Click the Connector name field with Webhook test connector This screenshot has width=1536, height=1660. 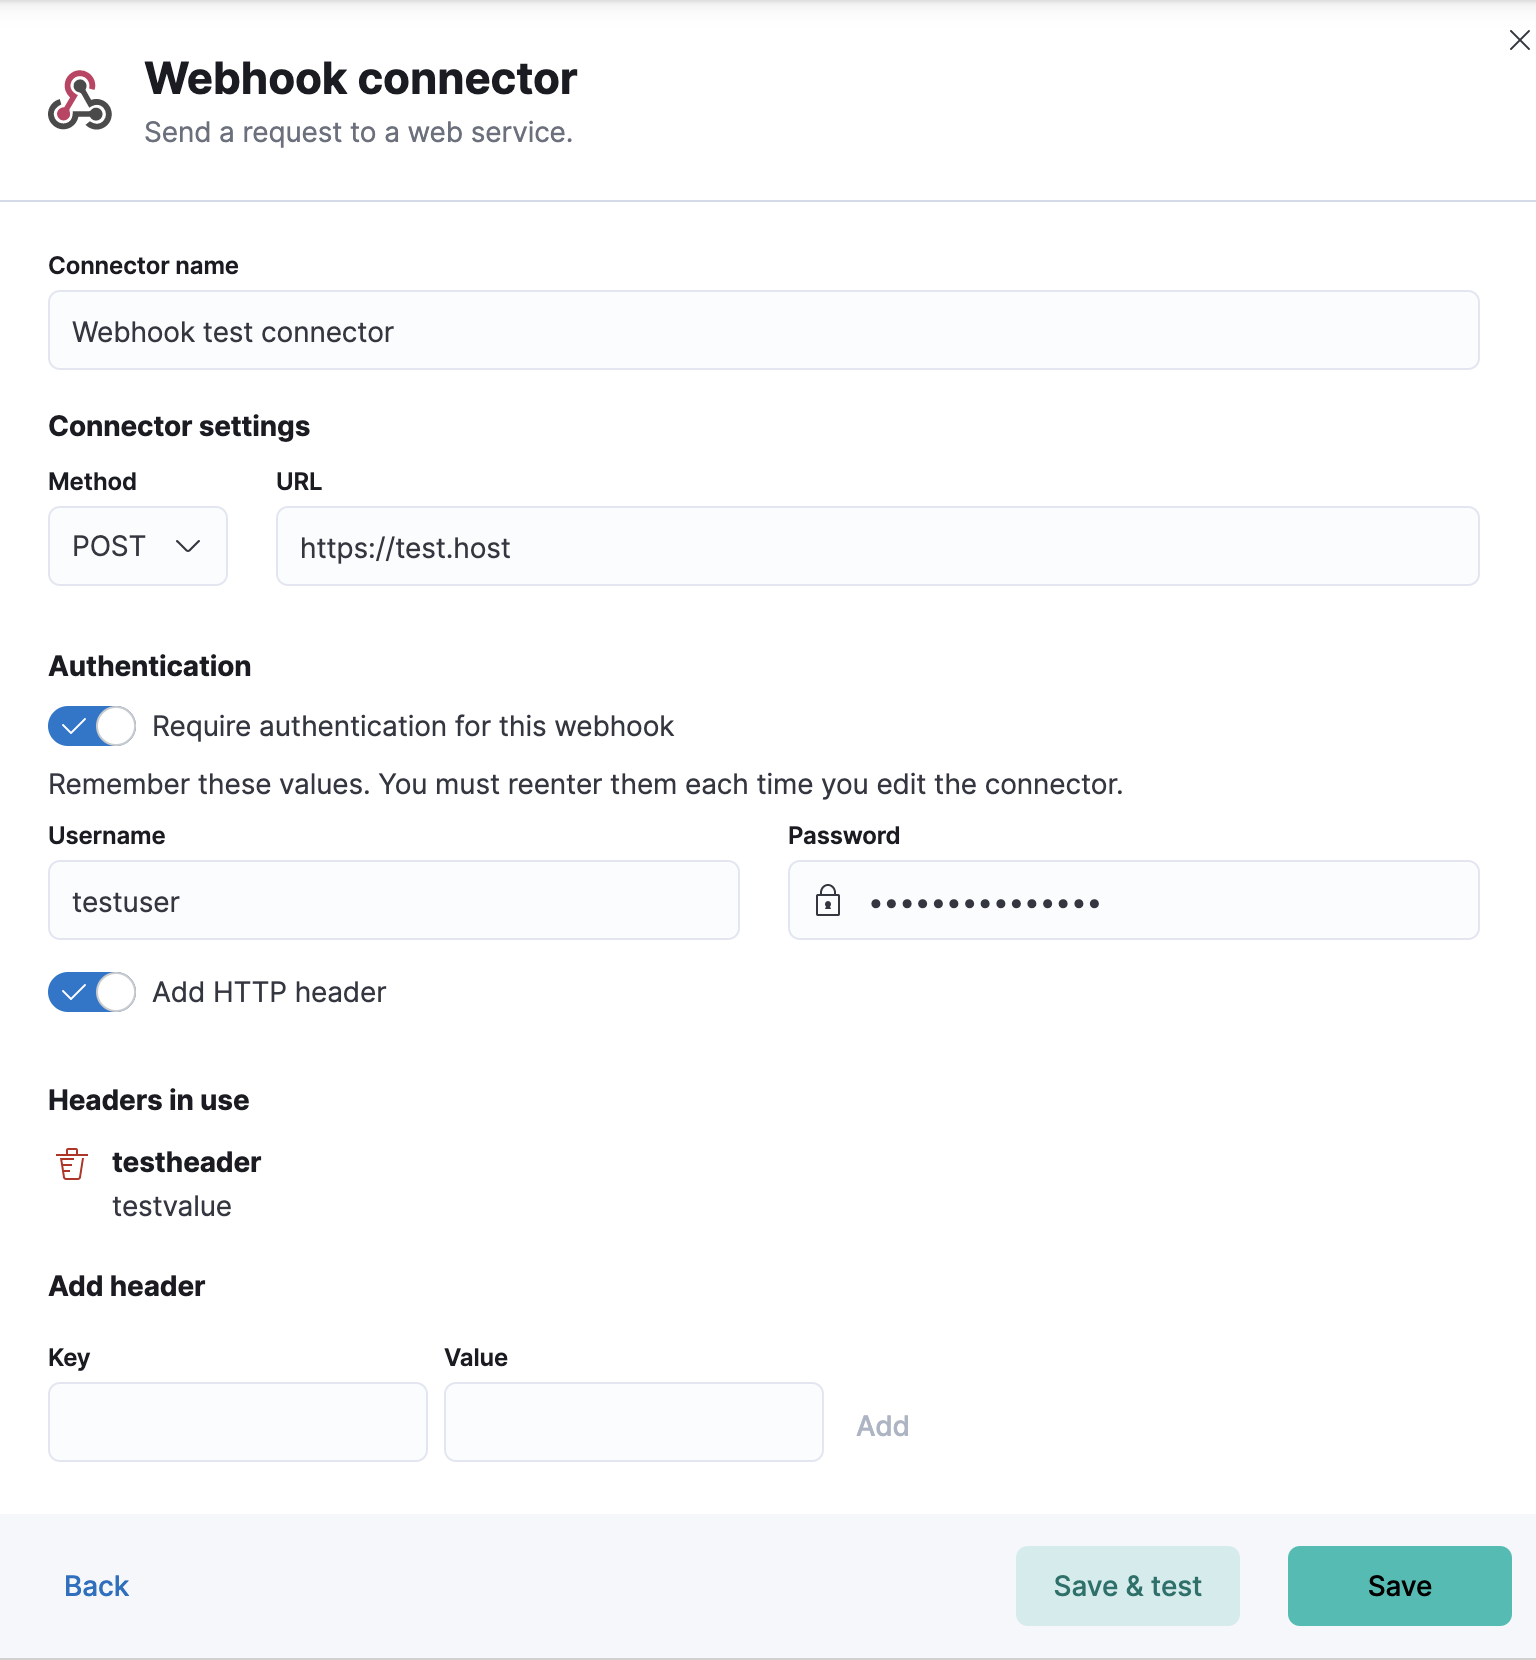coord(763,330)
